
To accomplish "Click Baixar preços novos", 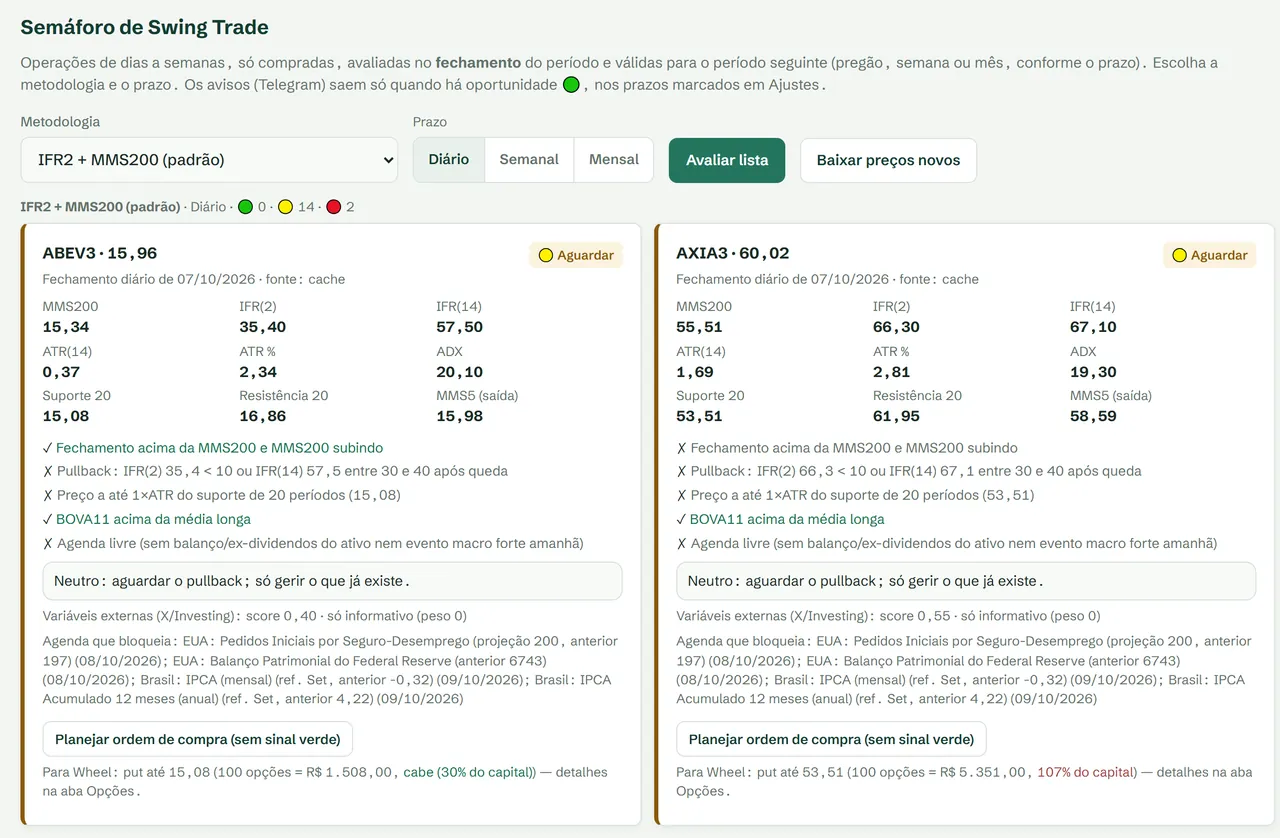I will [x=888, y=160].
